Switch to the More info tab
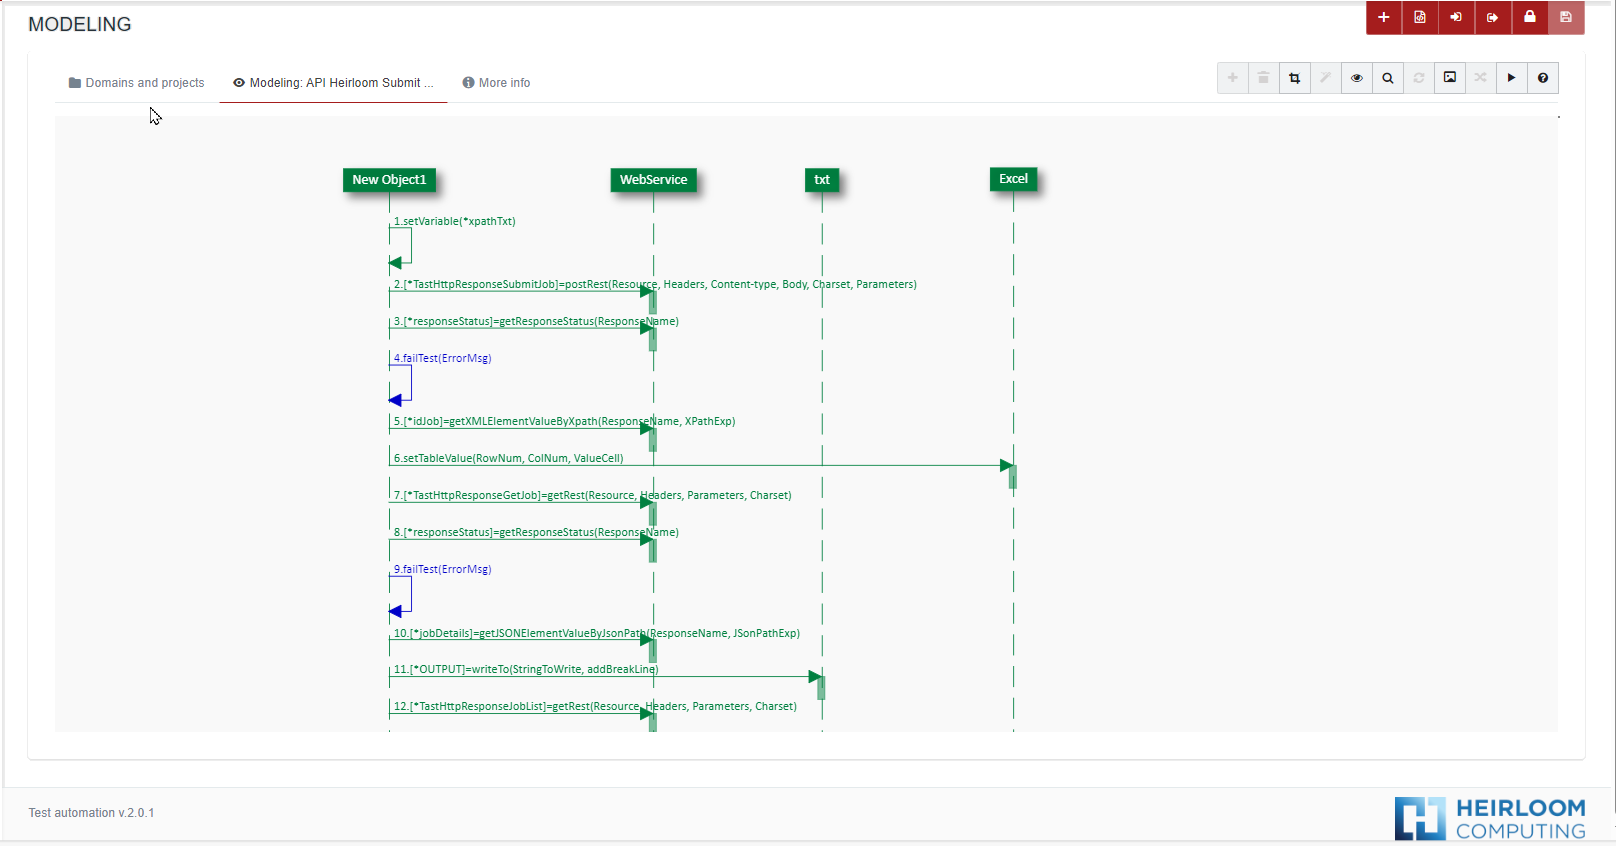Image resolution: width=1616 pixels, height=846 pixels. pos(496,83)
